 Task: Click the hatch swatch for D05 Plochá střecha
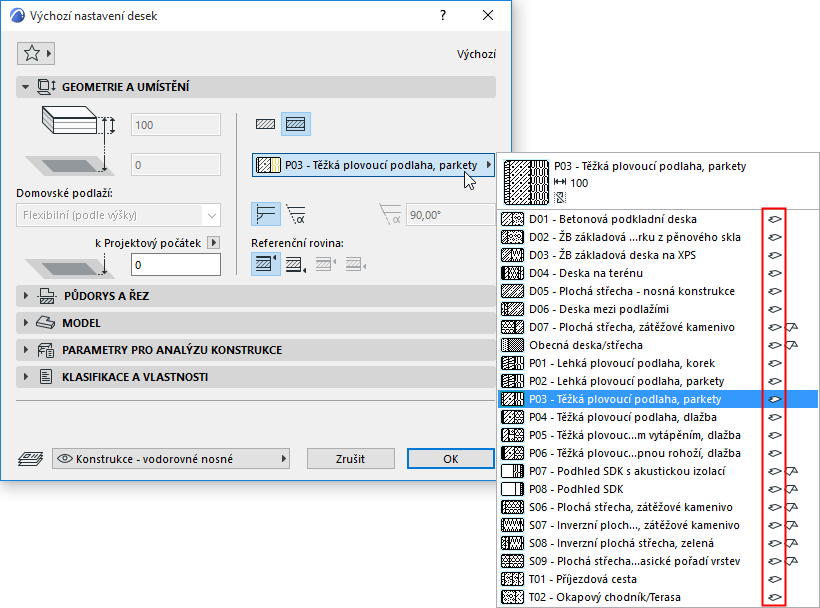point(512,291)
